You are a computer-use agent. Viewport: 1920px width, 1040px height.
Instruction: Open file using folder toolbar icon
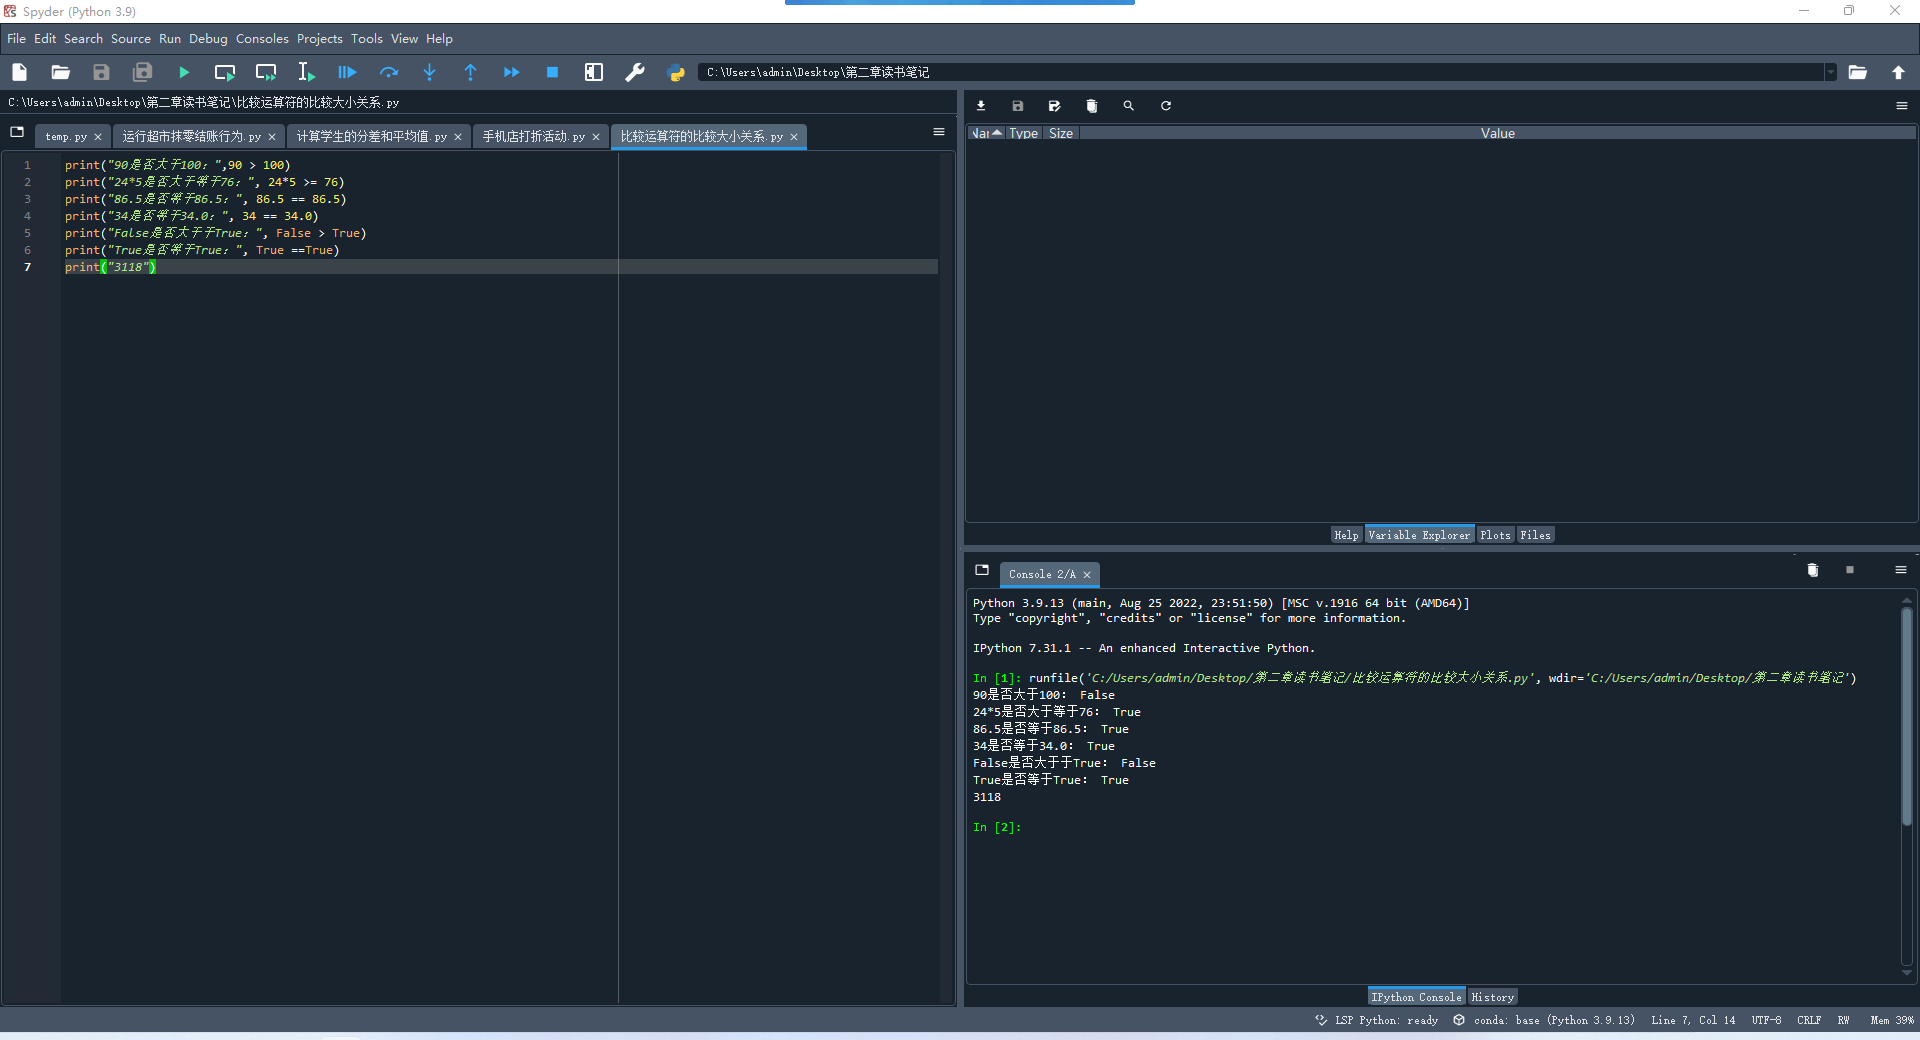(x=60, y=72)
